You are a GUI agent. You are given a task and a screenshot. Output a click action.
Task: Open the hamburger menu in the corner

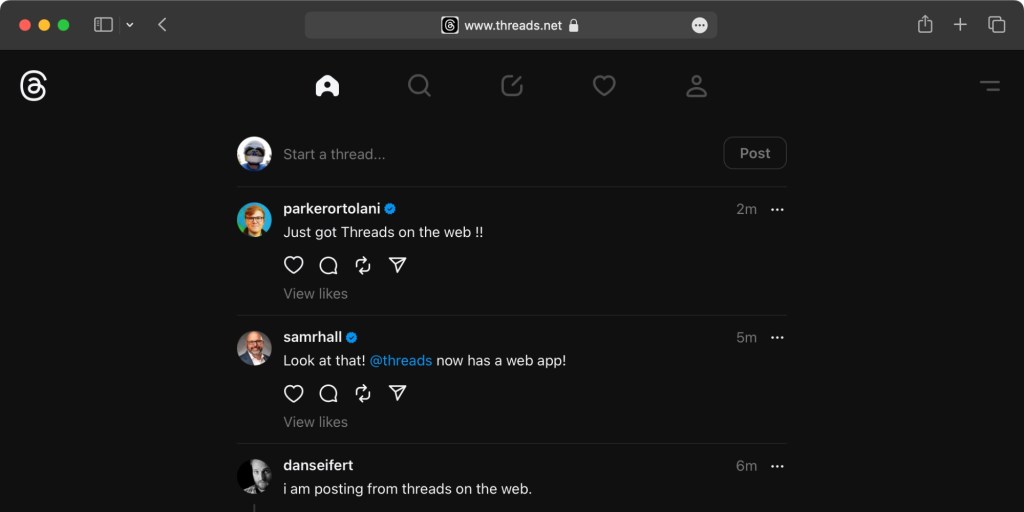click(x=990, y=87)
